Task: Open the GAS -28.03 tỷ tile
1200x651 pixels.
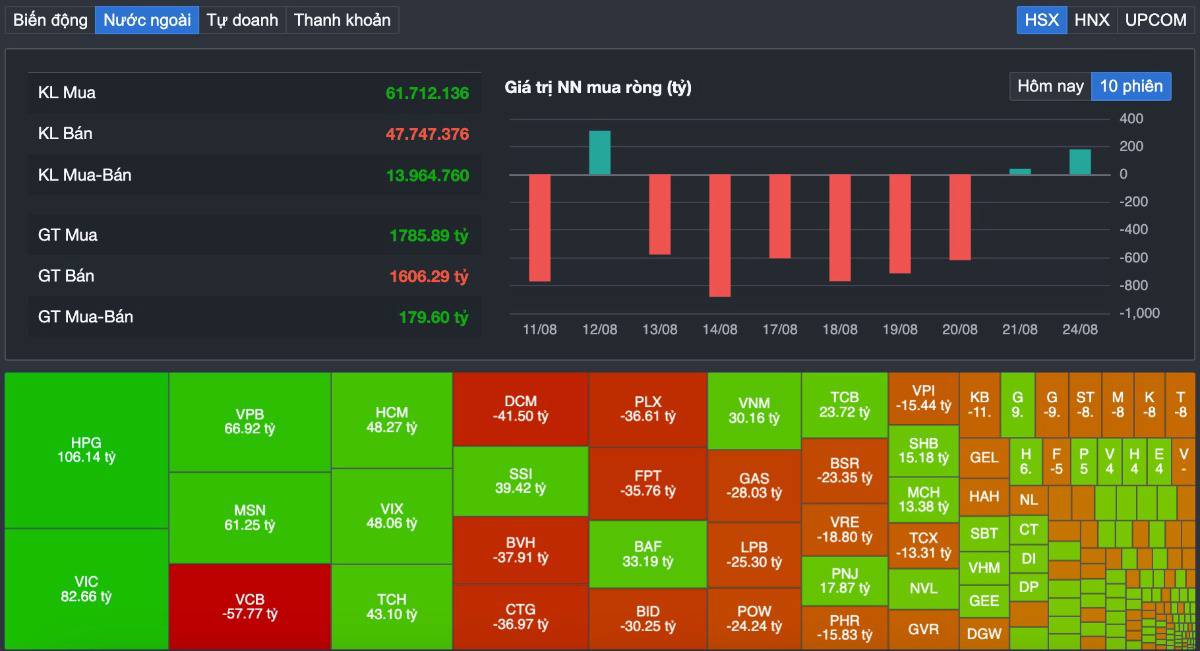Action: pyautogui.click(x=755, y=486)
